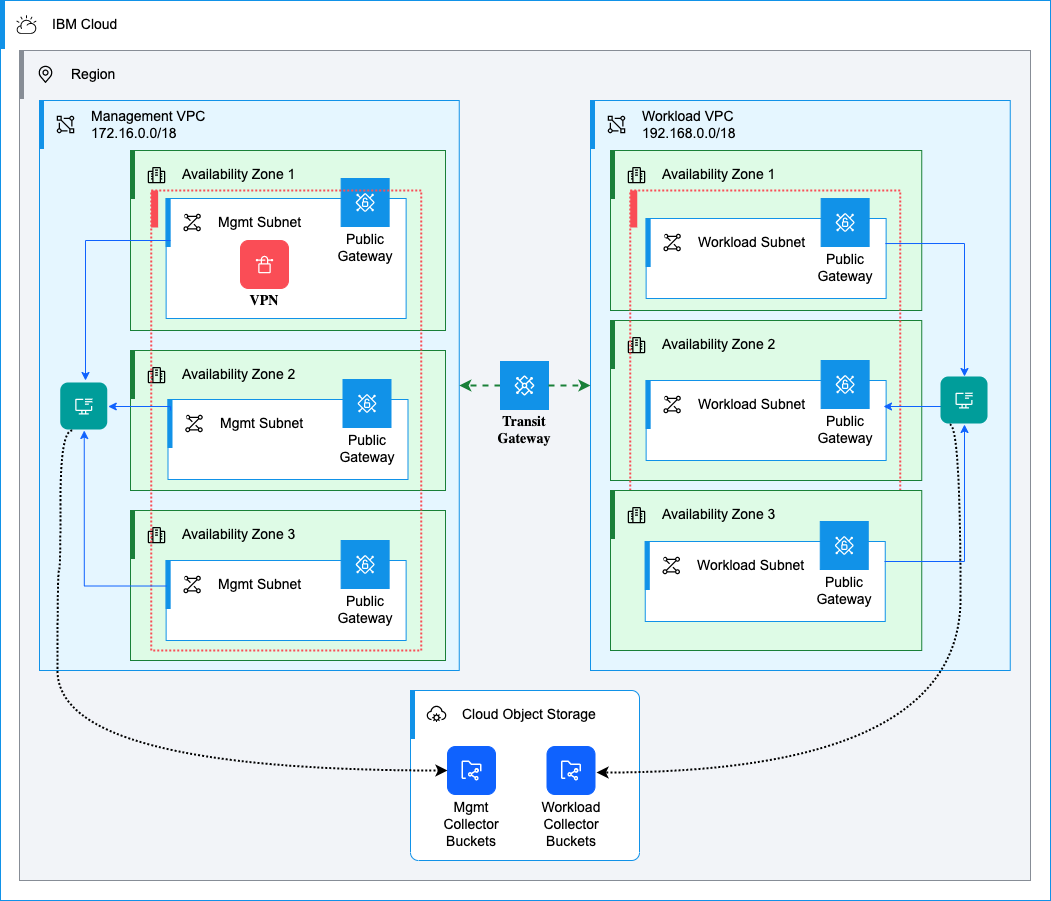Click 'Availability Zone 3' label in Workload VPC
This screenshot has height=901, width=1051.
click(719, 514)
